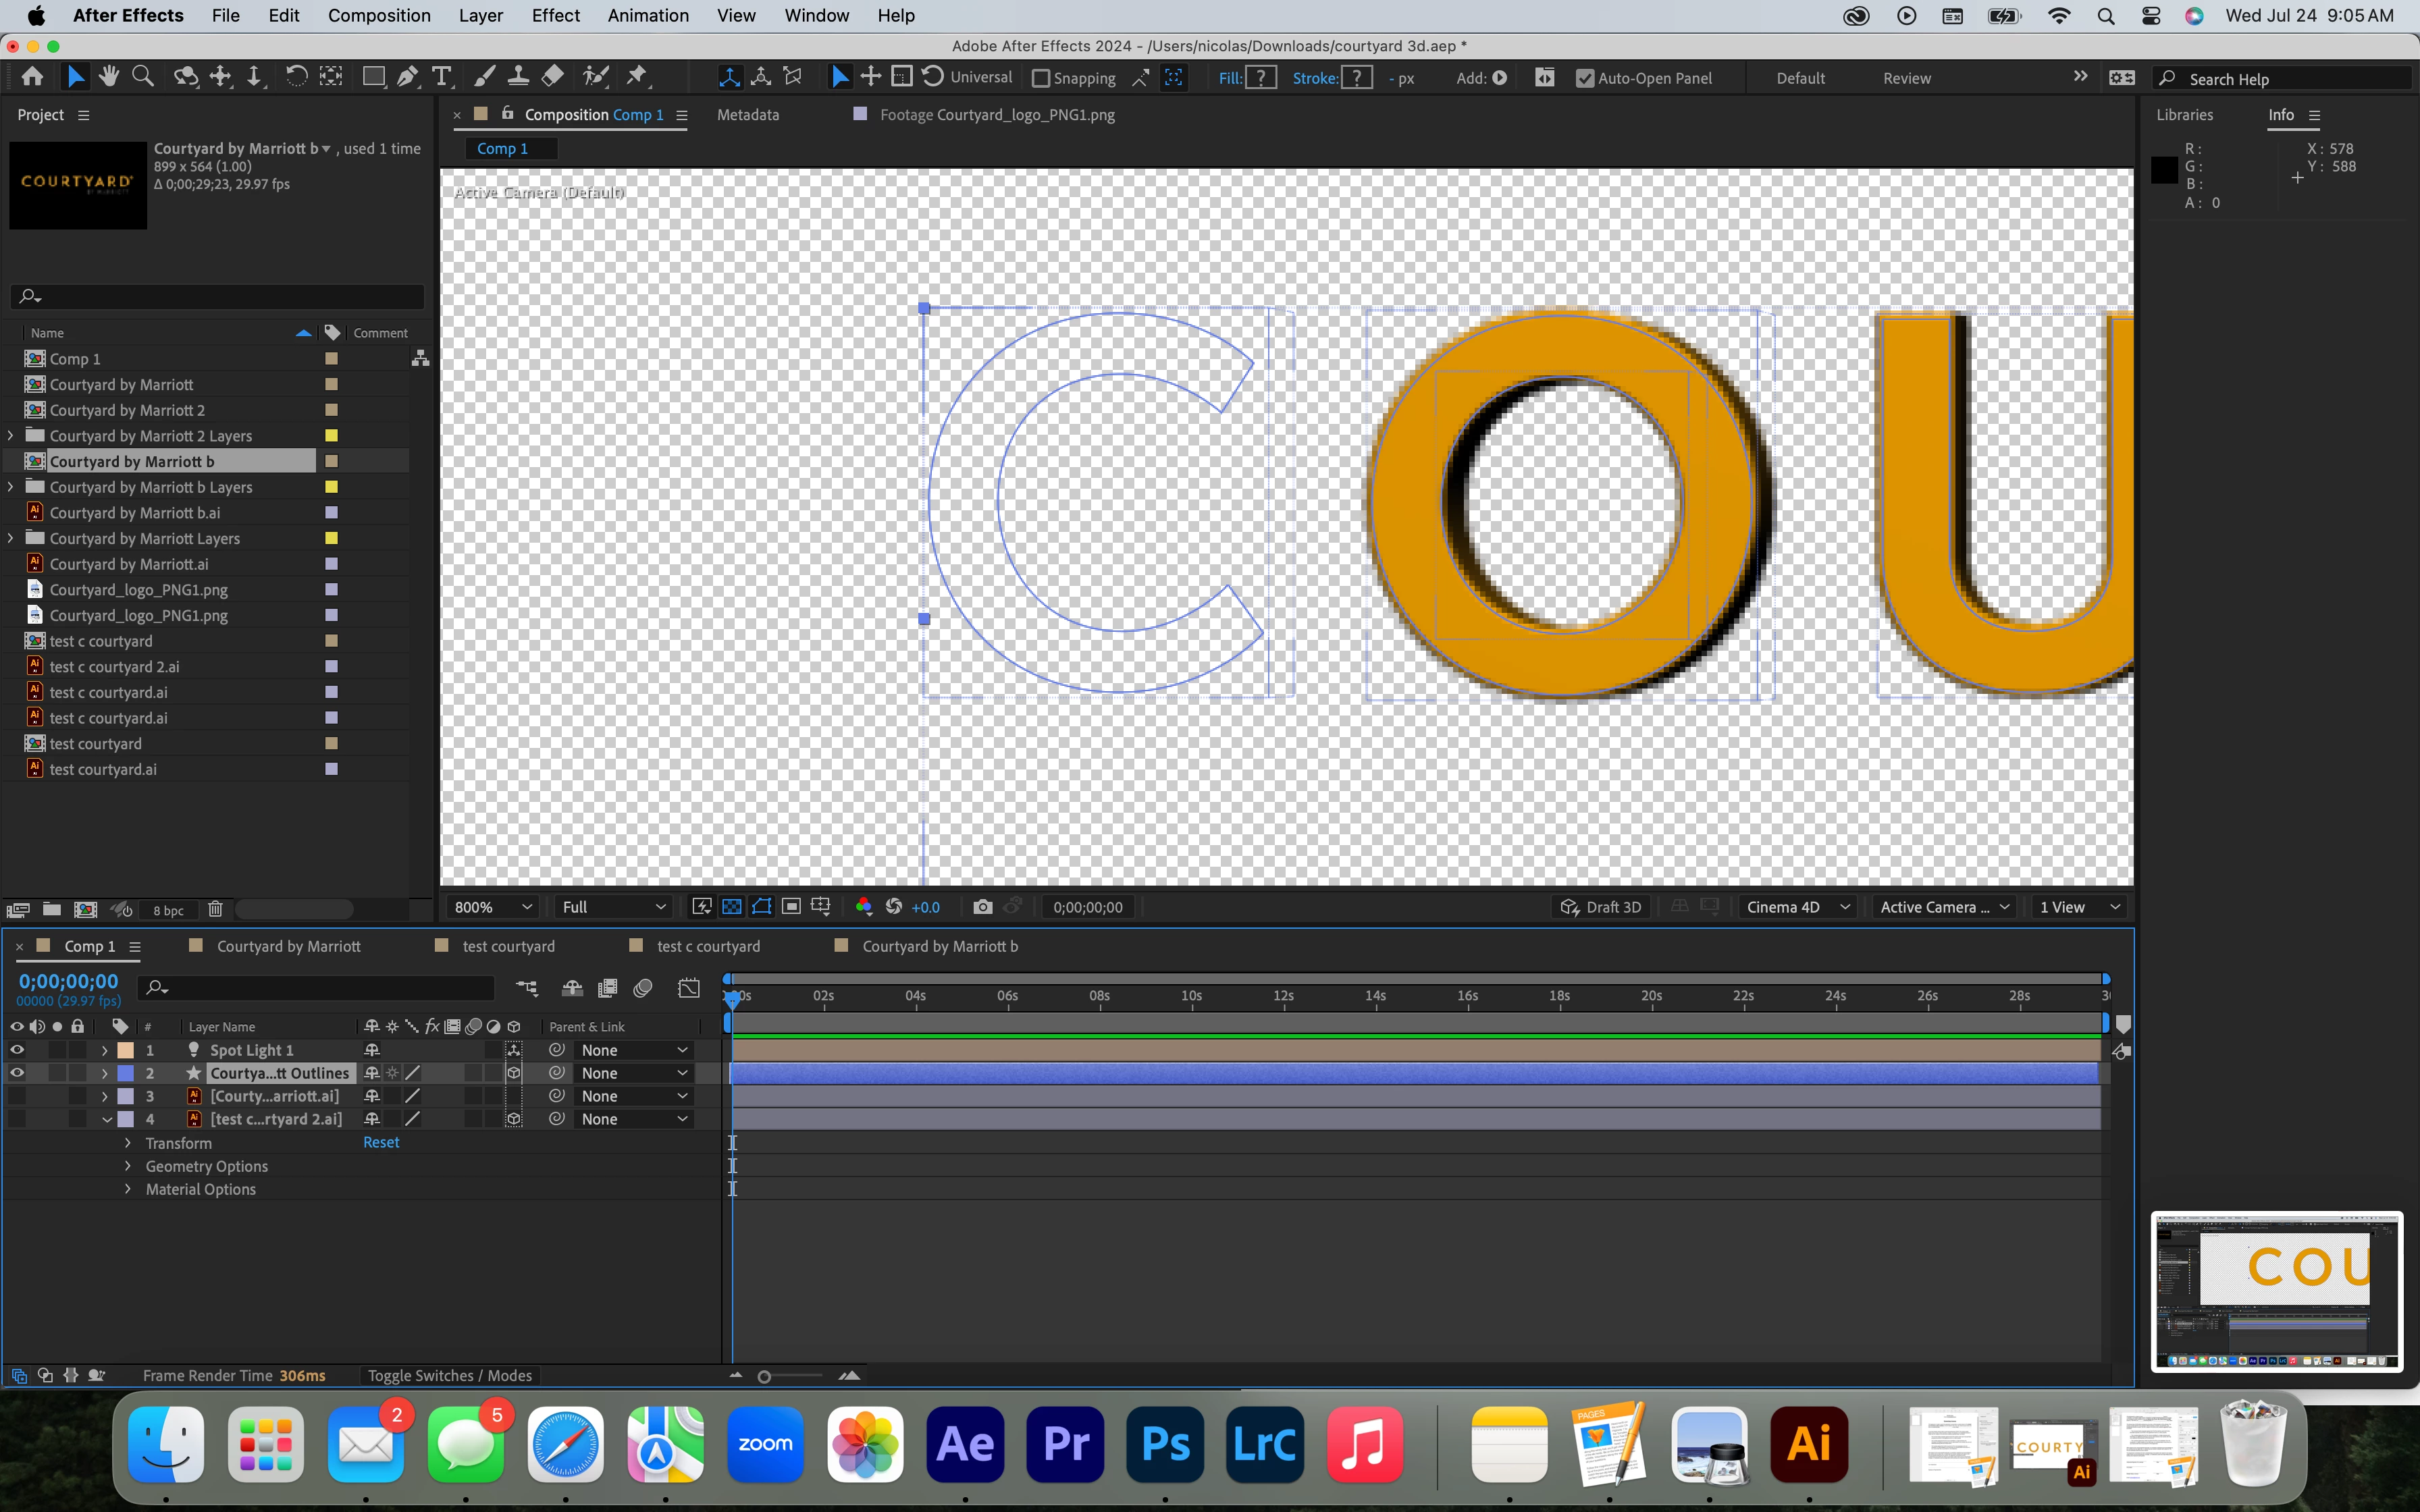Hide the Spot Light 1 layer
The height and width of the screenshot is (1512, 2420).
(x=17, y=1050)
